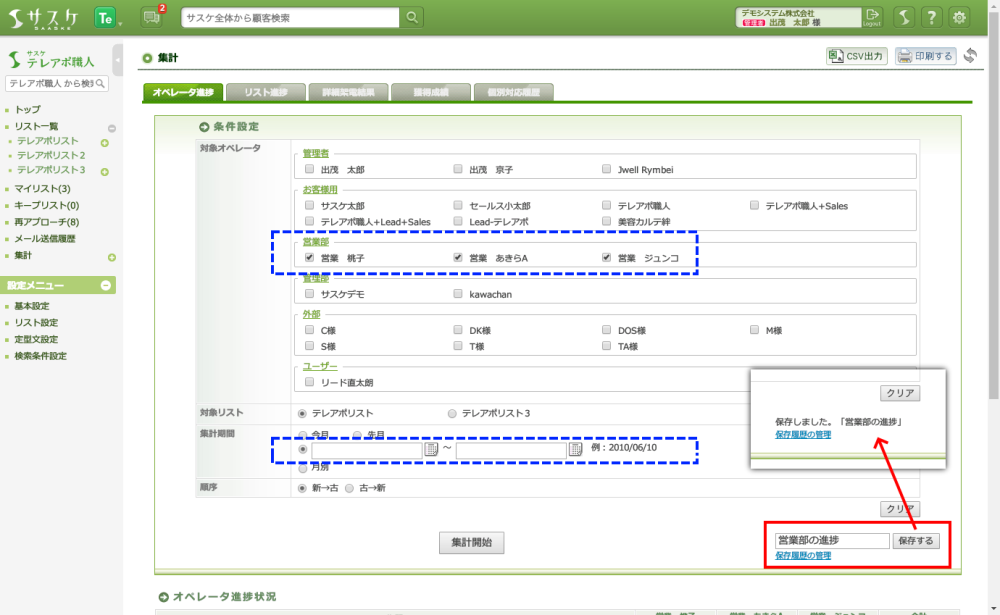Click the 営業部の進捗 save name field
Image resolution: width=1000 pixels, height=615 pixels.
tap(831, 541)
